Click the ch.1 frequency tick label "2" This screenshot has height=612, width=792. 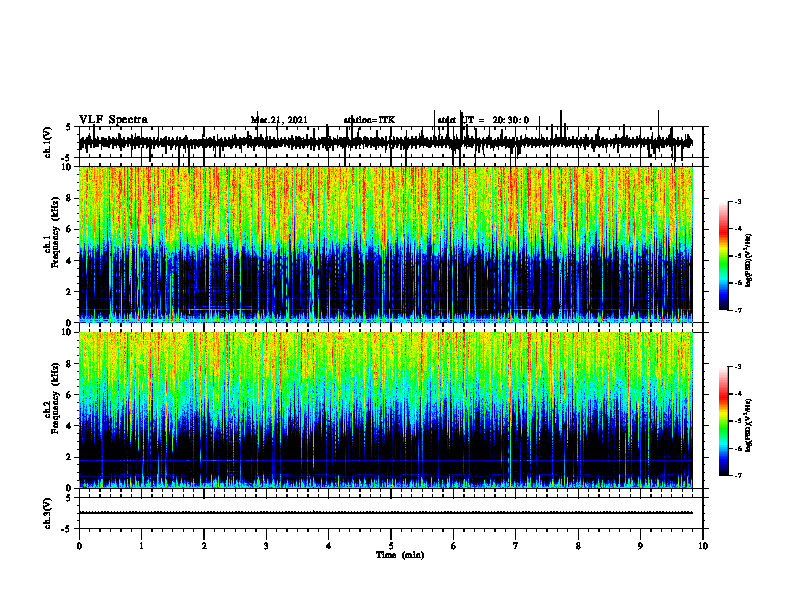click(70, 291)
